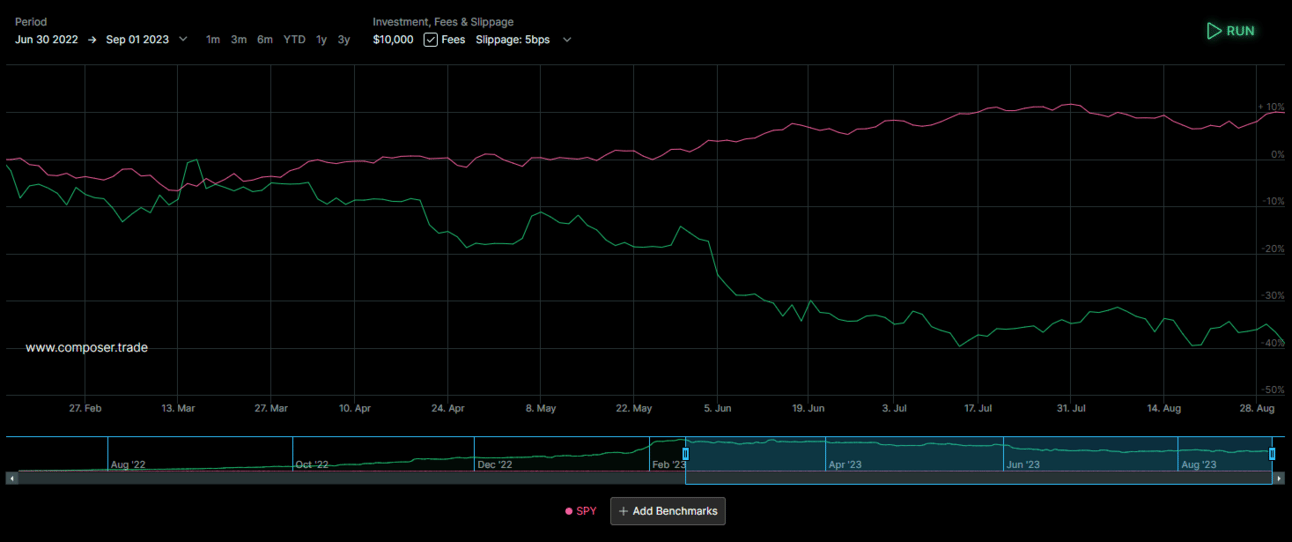Select the 1m period preset

pos(213,40)
